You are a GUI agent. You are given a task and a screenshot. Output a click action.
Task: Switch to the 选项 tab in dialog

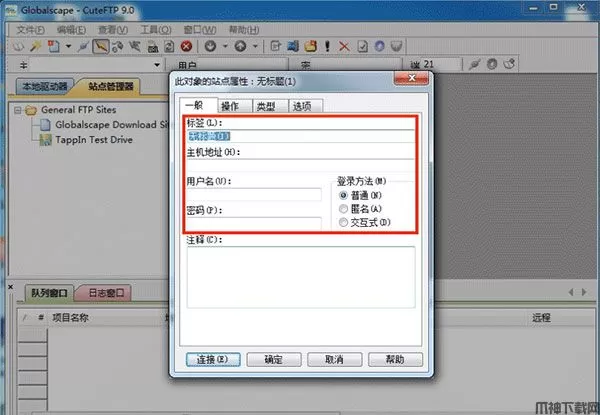tap(305, 106)
